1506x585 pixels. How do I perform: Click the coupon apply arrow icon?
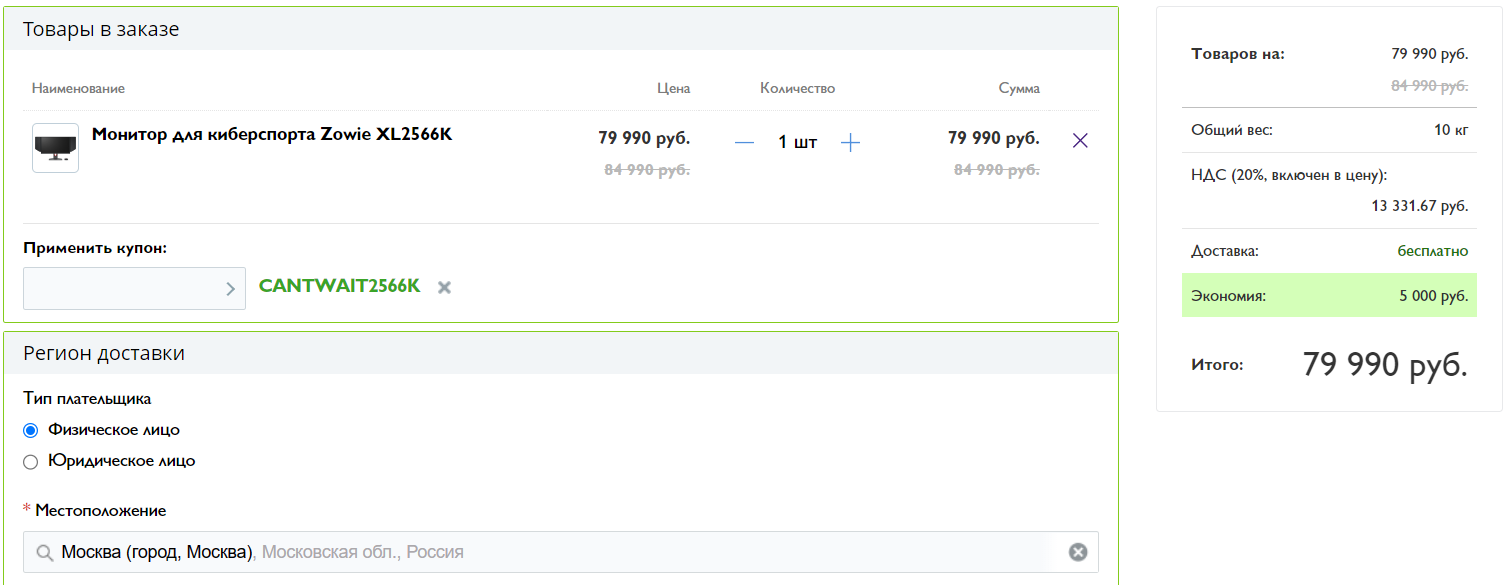pos(230,289)
